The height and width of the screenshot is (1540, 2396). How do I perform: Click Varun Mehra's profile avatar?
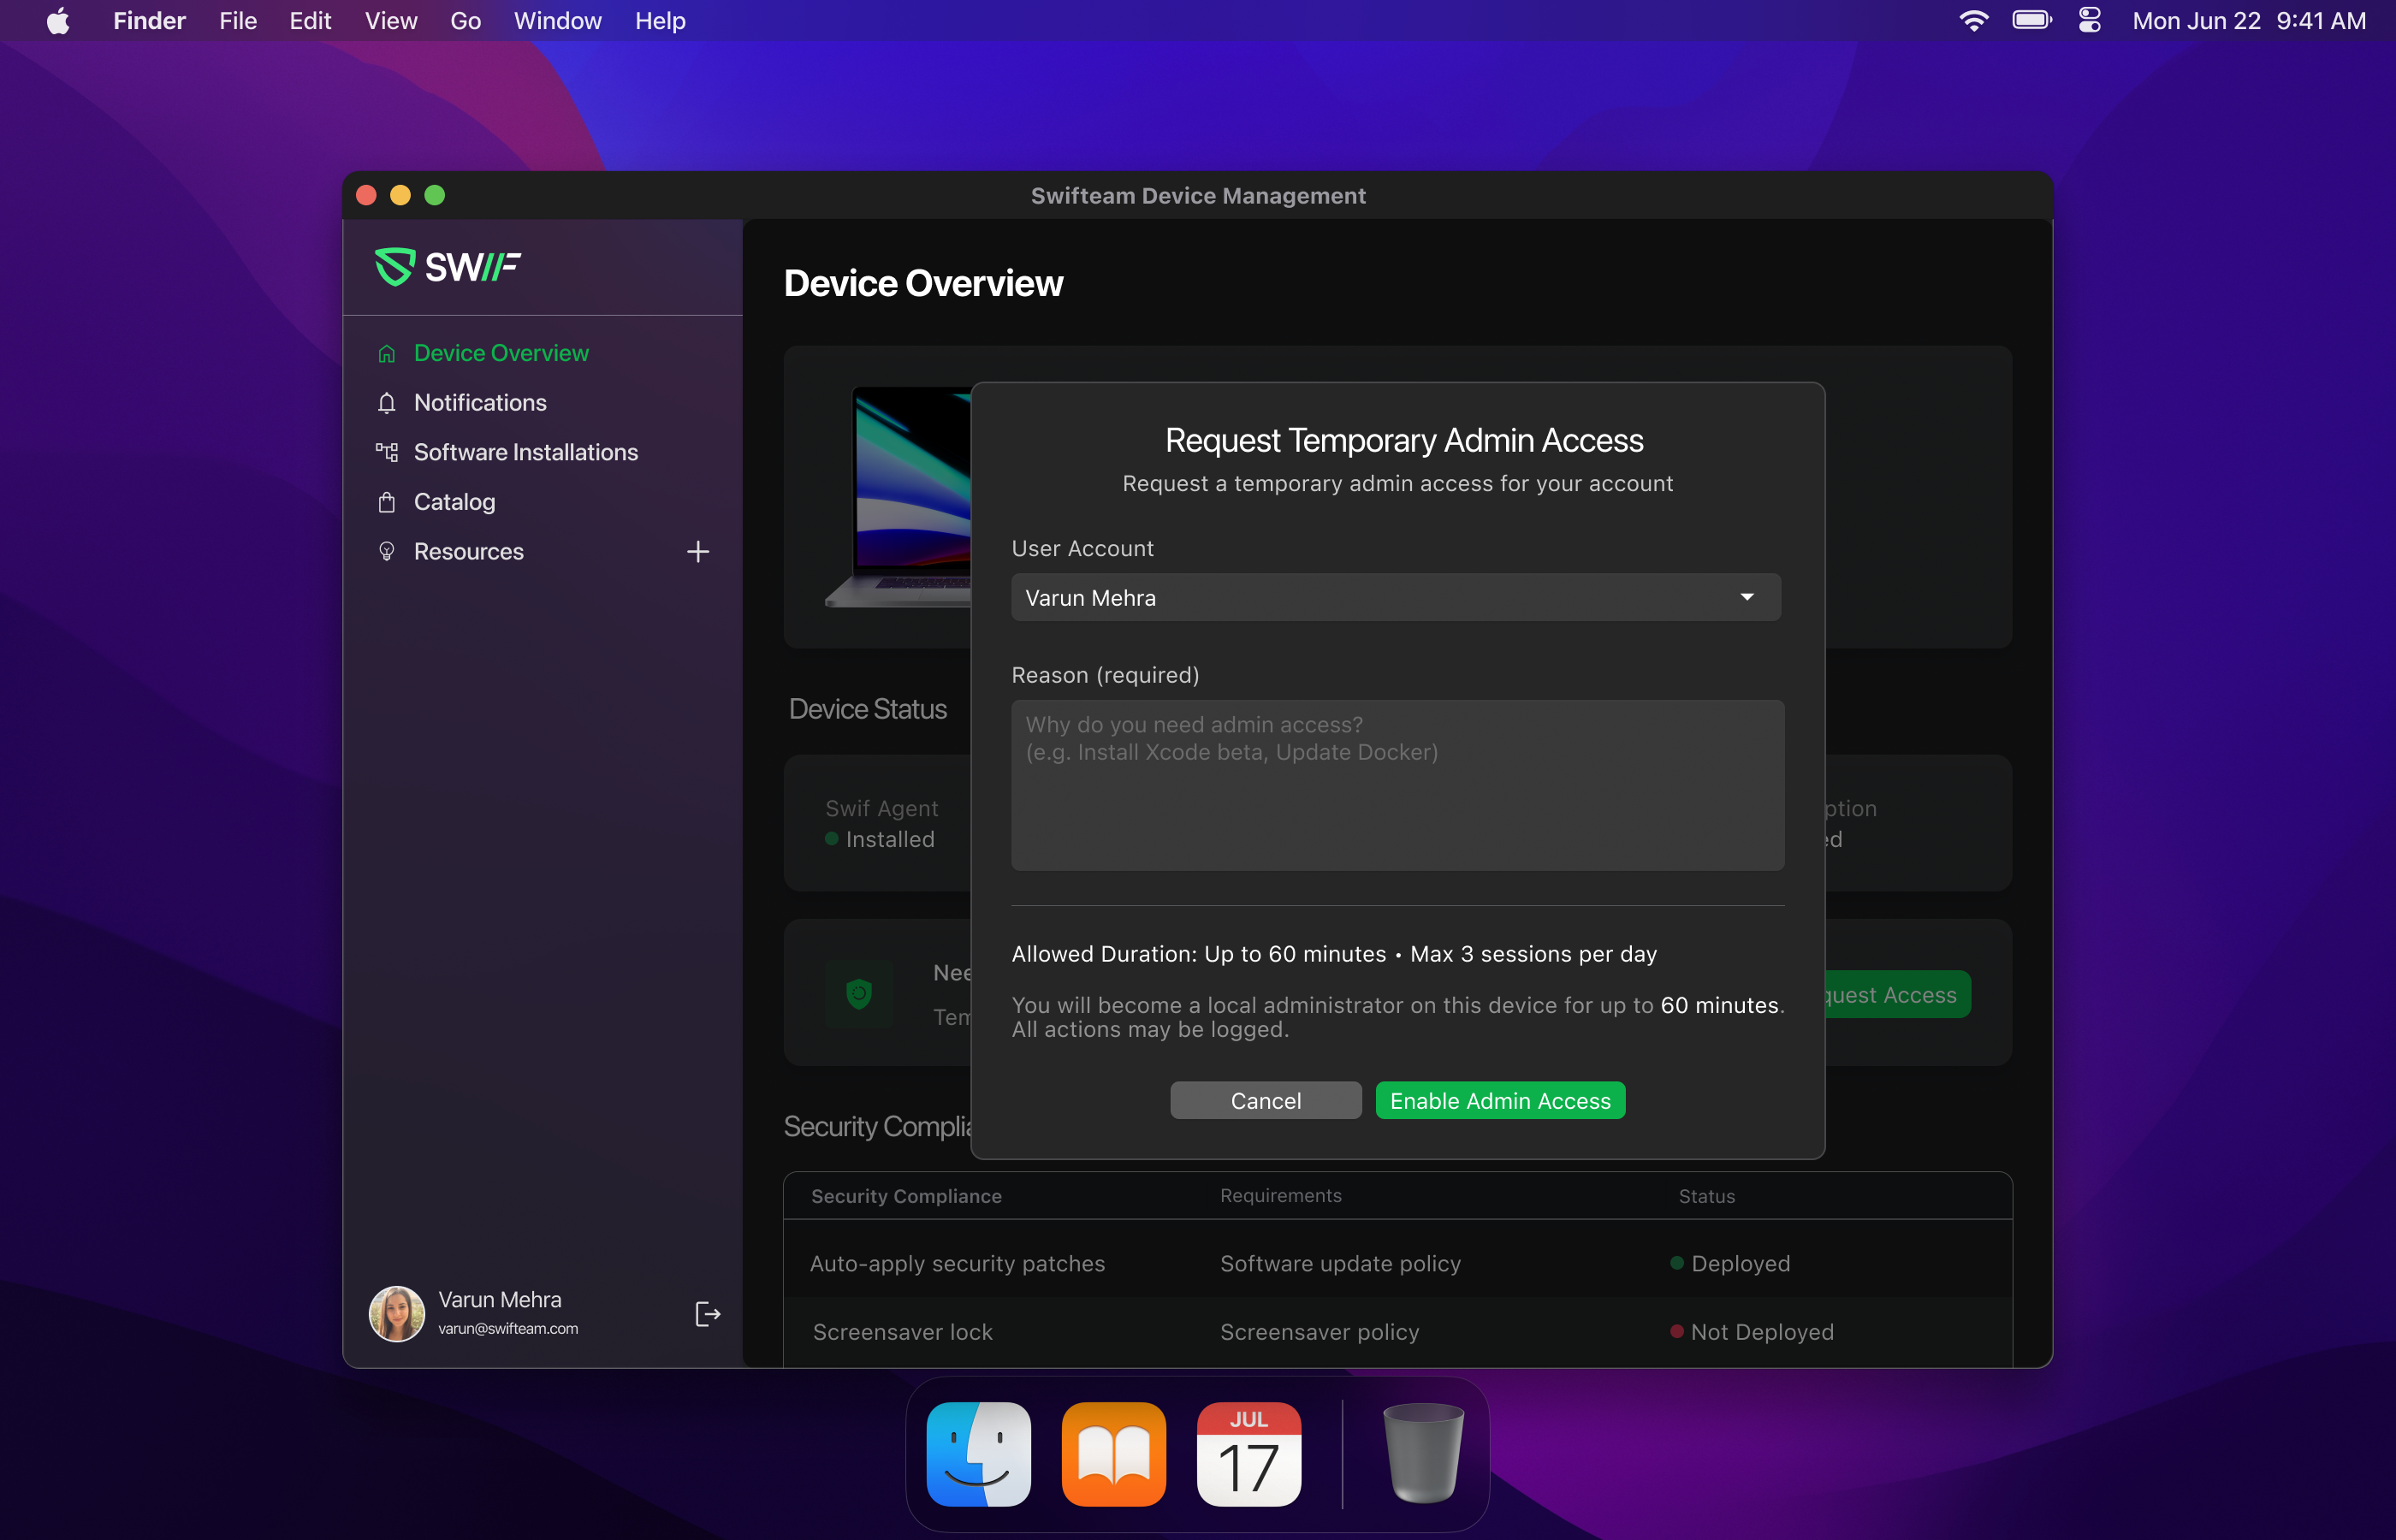pyautogui.click(x=396, y=1313)
